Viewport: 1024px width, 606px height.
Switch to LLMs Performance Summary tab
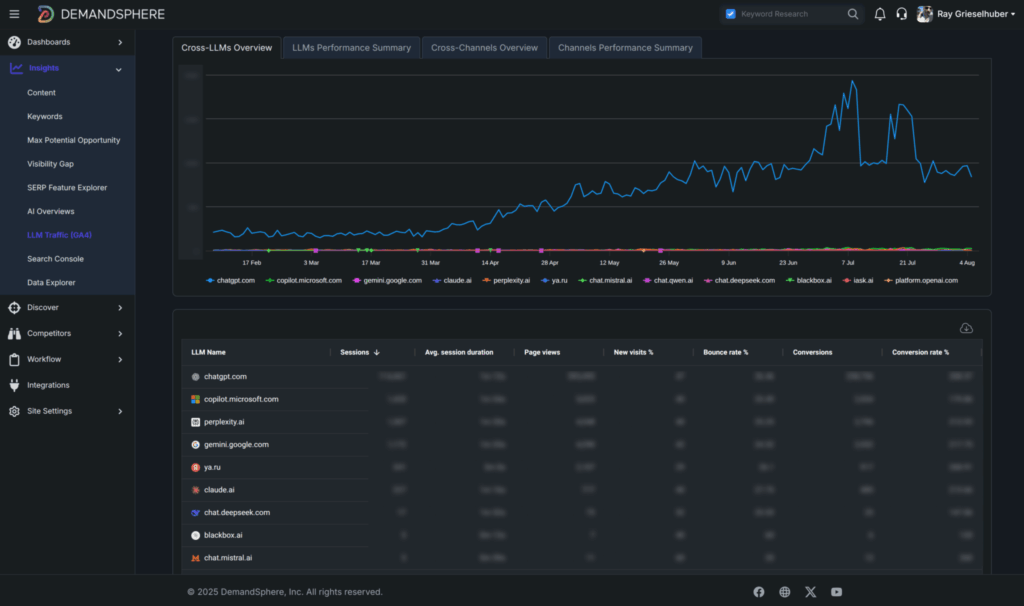pyautogui.click(x=351, y=48)
